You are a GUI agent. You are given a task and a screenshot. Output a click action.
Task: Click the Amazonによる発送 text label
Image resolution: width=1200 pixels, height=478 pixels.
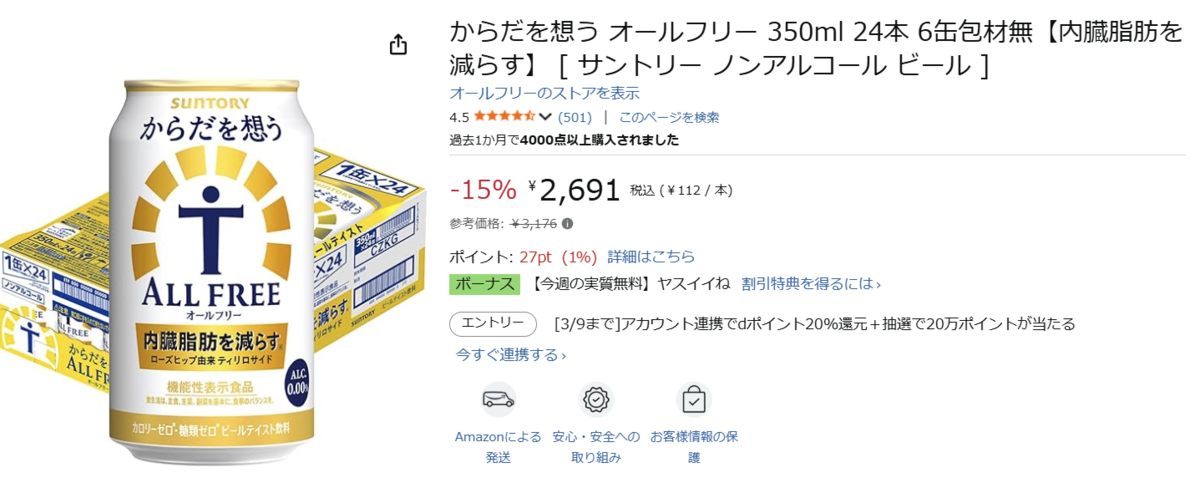498,447
